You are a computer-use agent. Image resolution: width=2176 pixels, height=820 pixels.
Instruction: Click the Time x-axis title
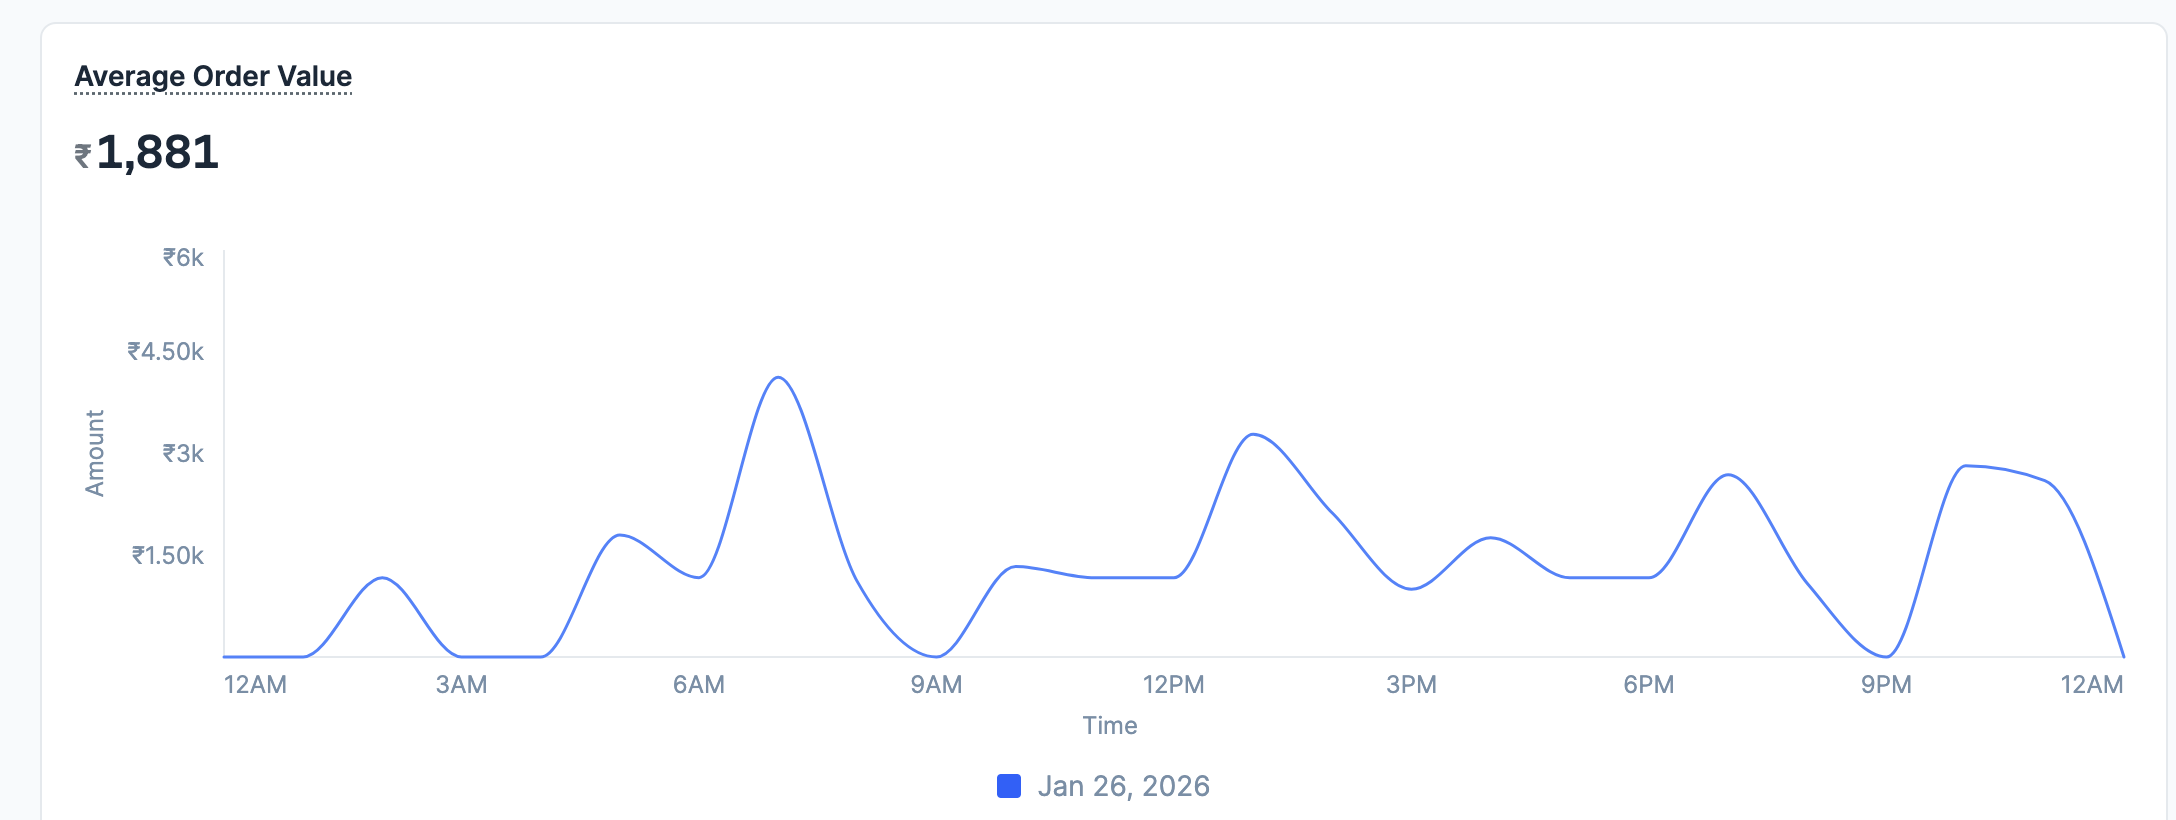pos(1109,725)
